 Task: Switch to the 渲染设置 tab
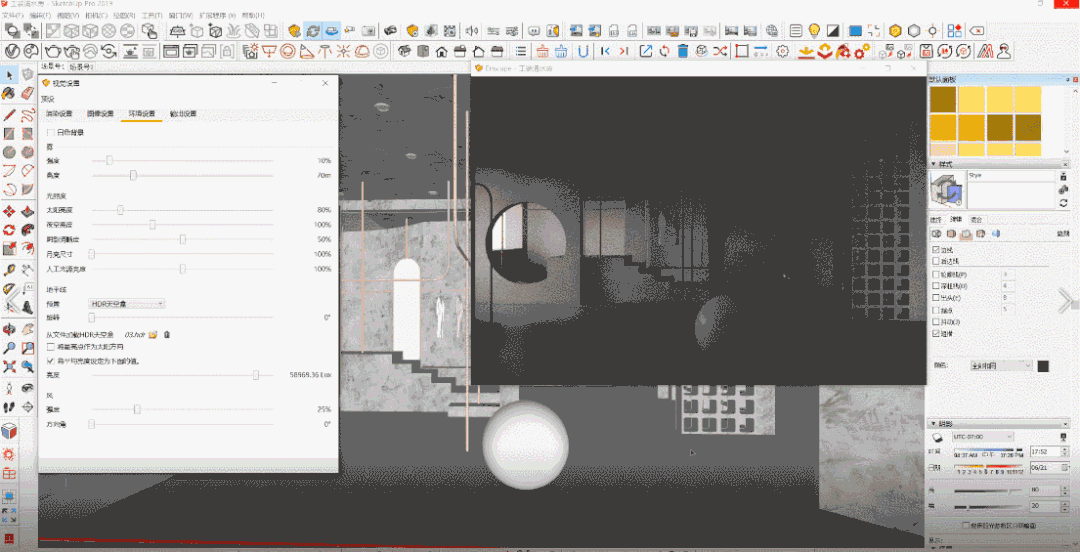[59, 114]
